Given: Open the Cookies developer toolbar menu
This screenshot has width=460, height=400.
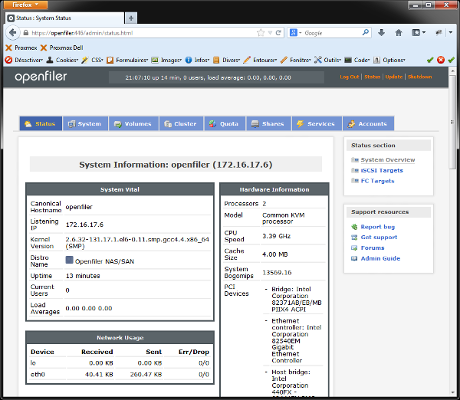Looking at the screenshot, I should pyautogui.click(x=62, y=60).
